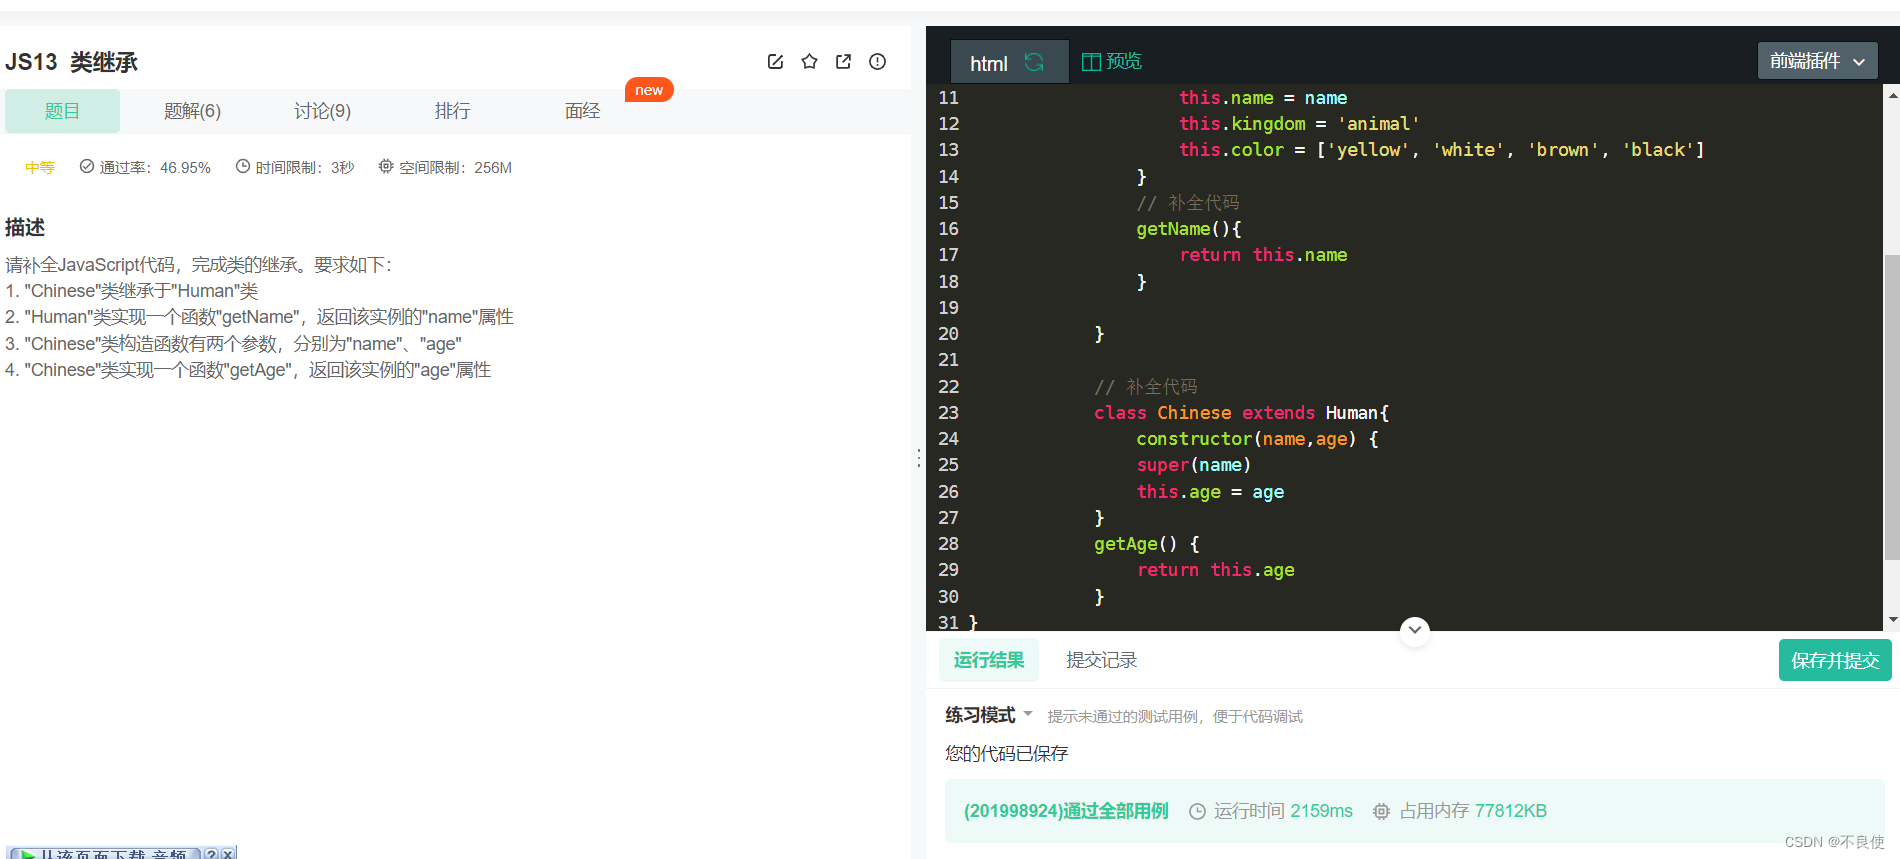Click the getName() code line
Screen dimensions: 1900x859
(1188, 229)
